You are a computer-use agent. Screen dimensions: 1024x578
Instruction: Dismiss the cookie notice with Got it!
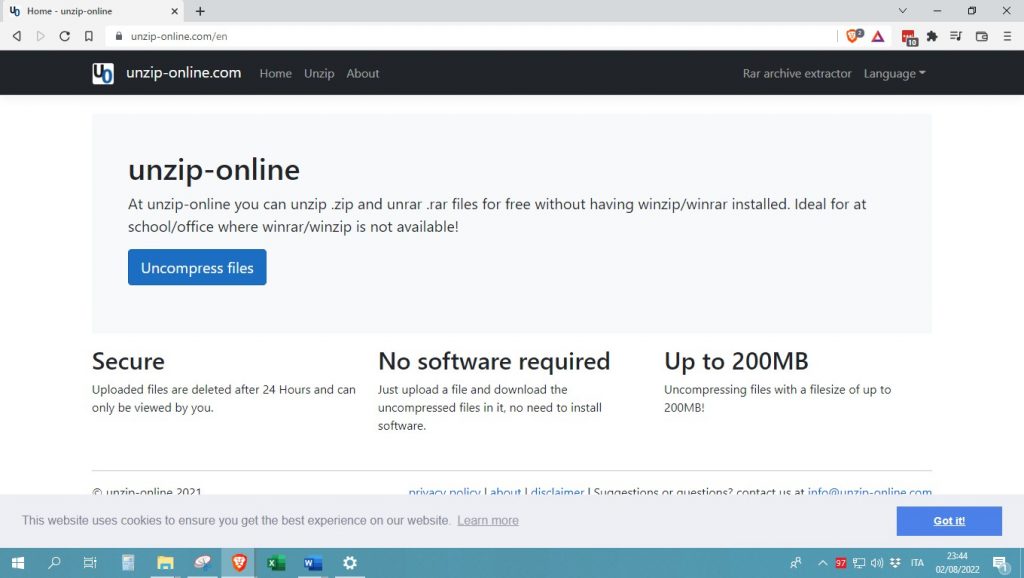[948, 520]
